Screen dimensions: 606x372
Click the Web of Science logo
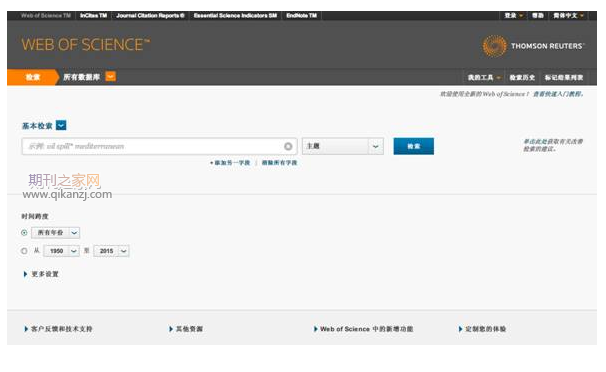[86, 45]
